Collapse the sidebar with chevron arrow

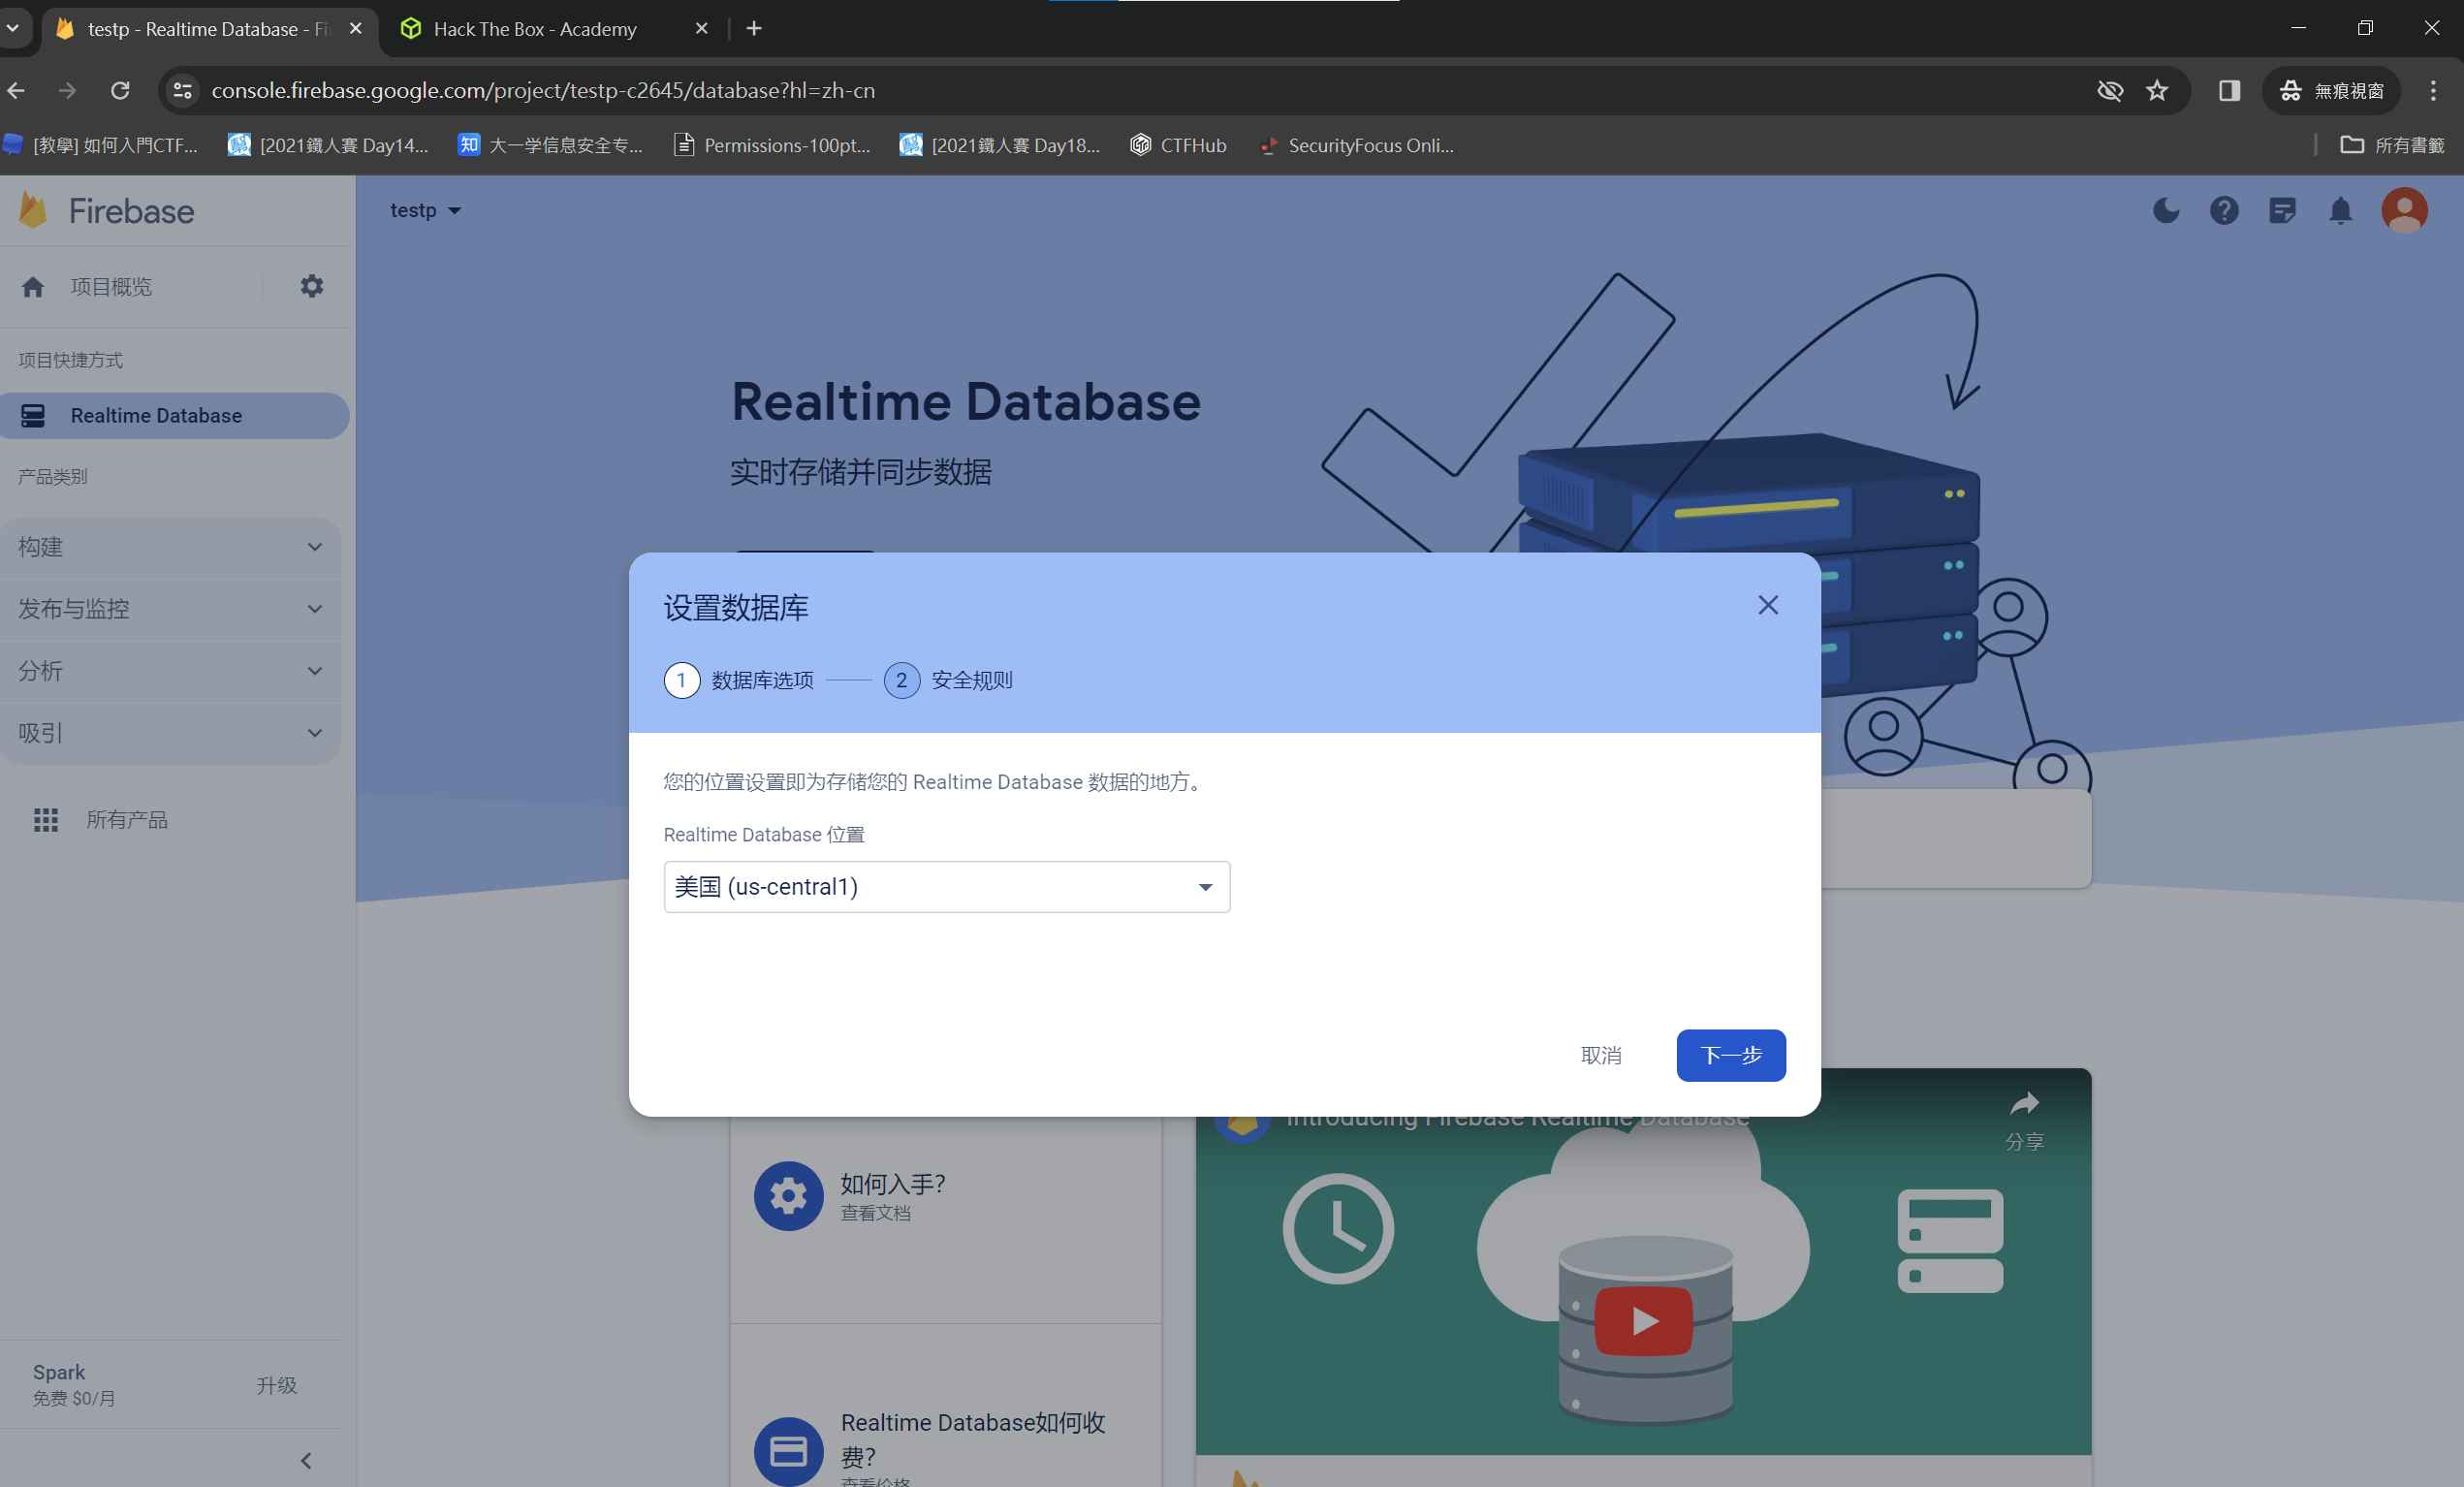point(306,1460)
